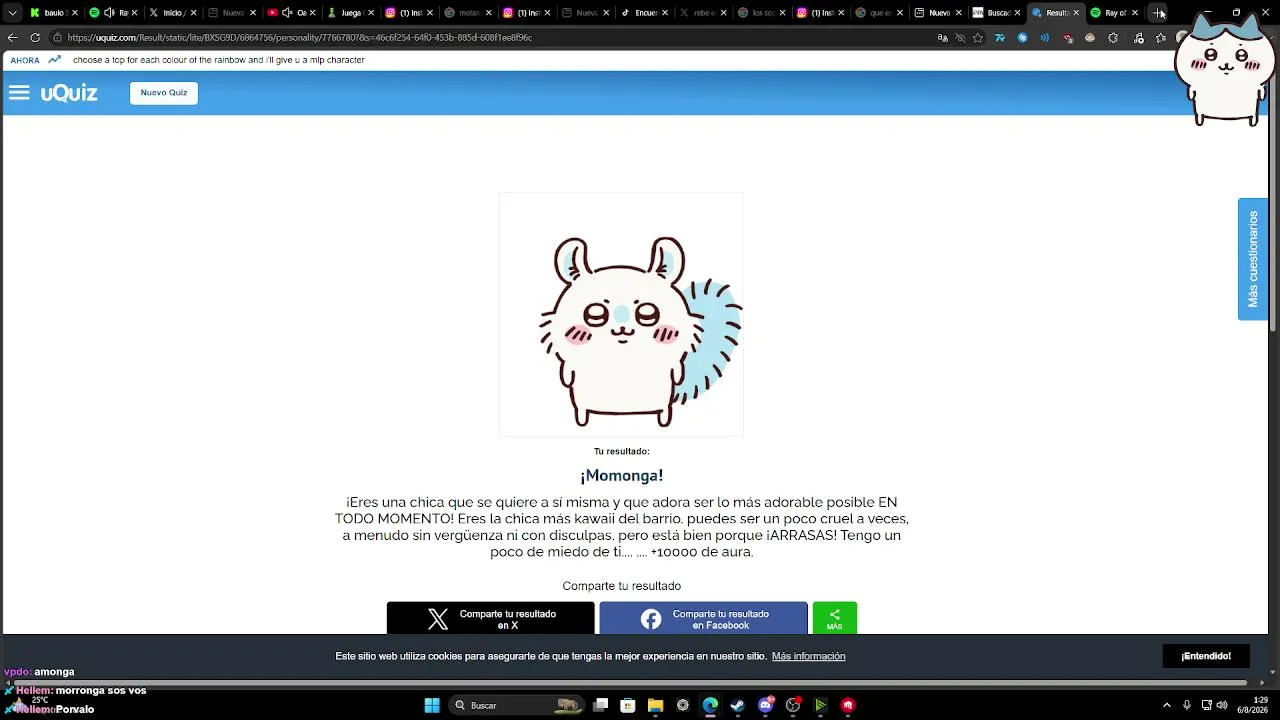The height and width of the screenshot is (720, 1280).
Task: Open Microsoft Store from the taskbar
Action: 628,705
